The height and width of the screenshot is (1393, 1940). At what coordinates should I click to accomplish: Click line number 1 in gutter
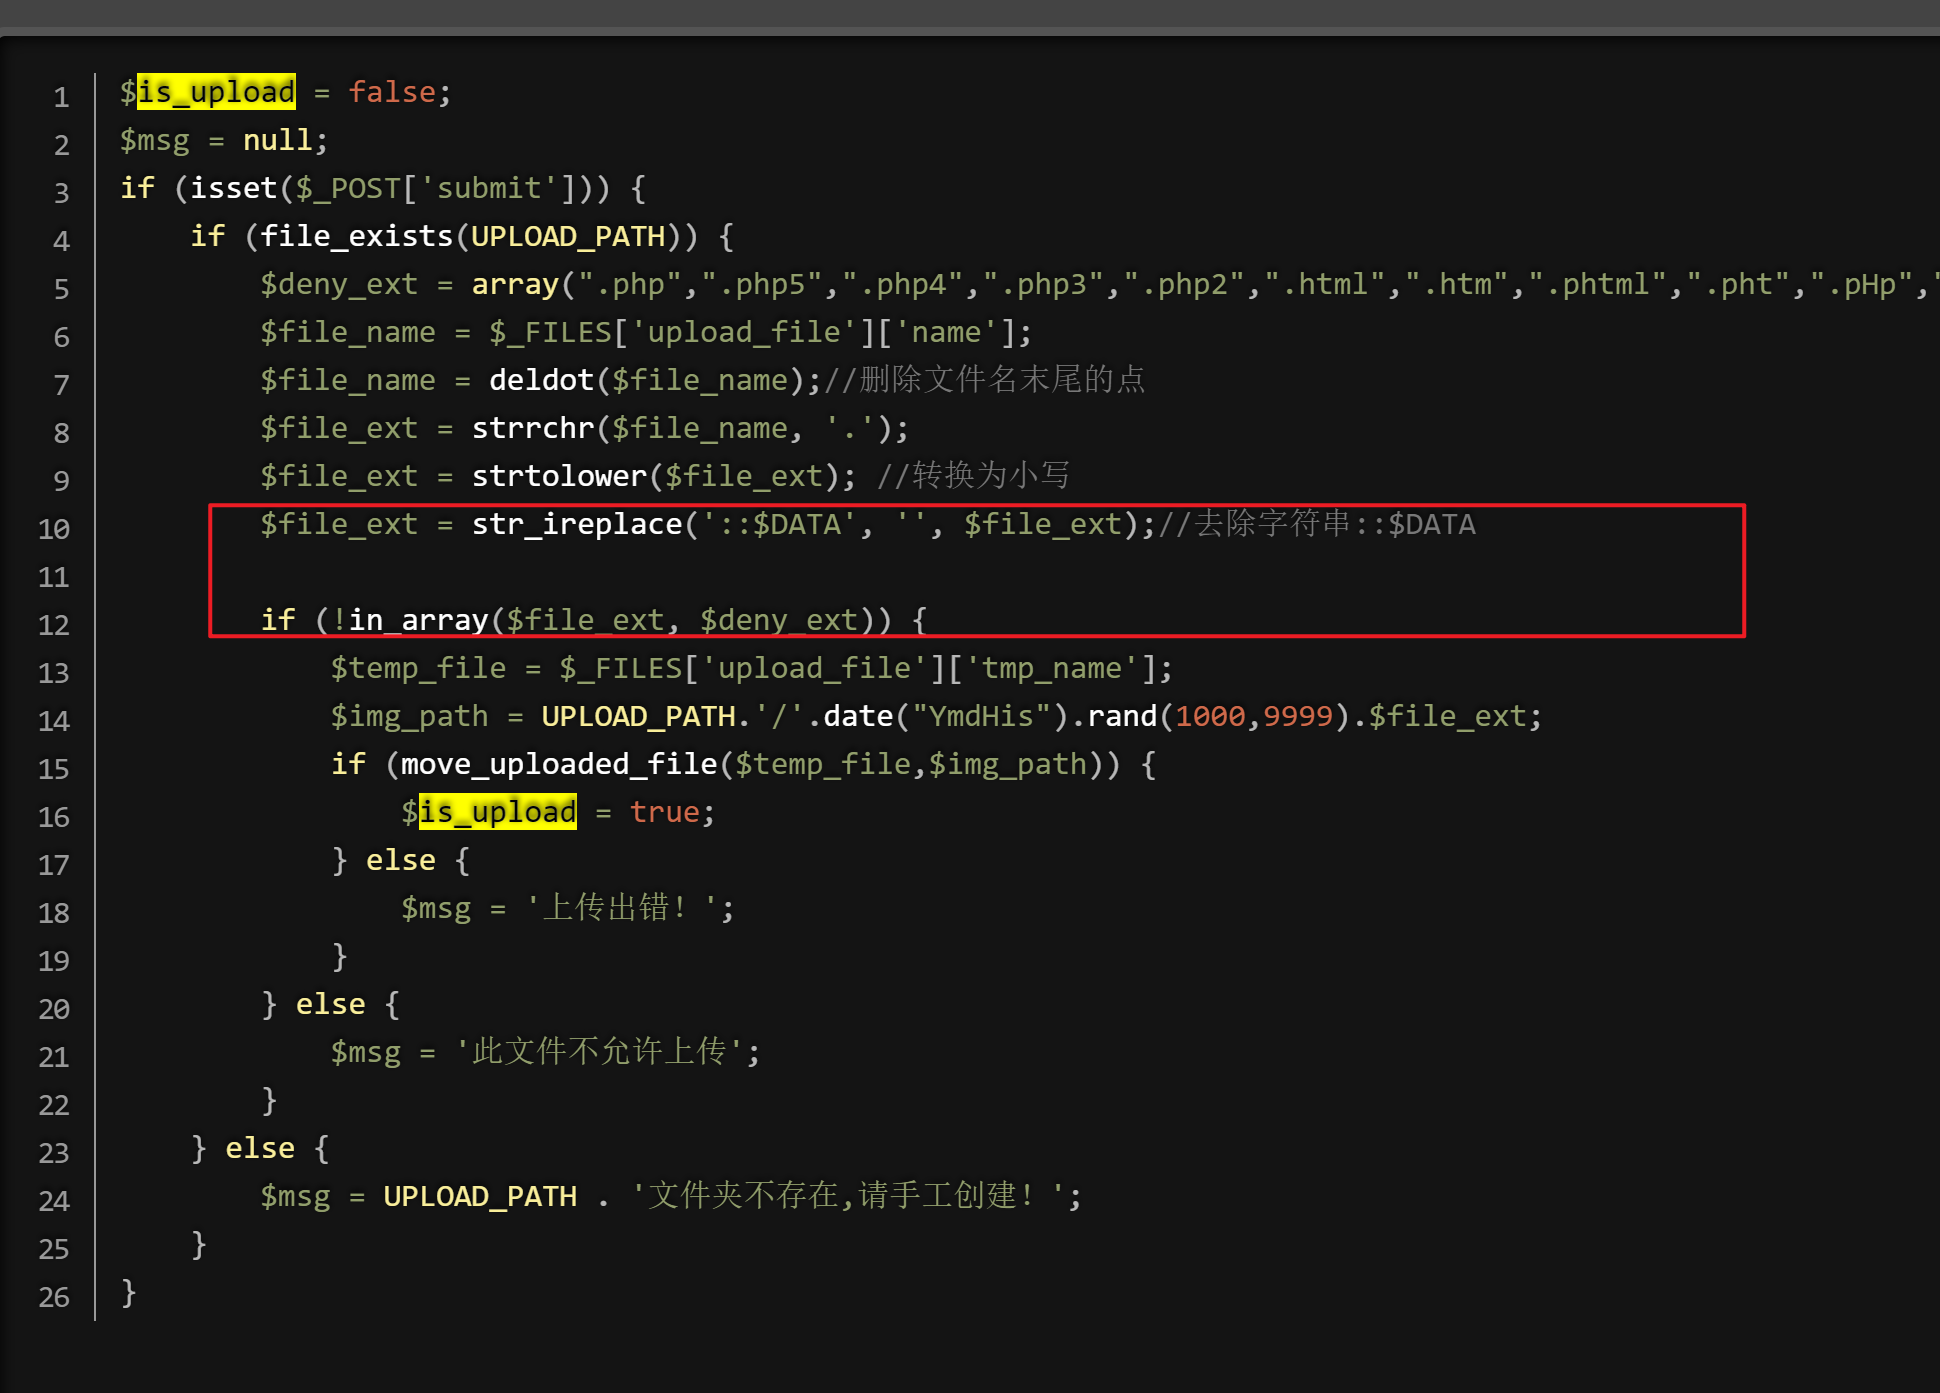[61, 97]
